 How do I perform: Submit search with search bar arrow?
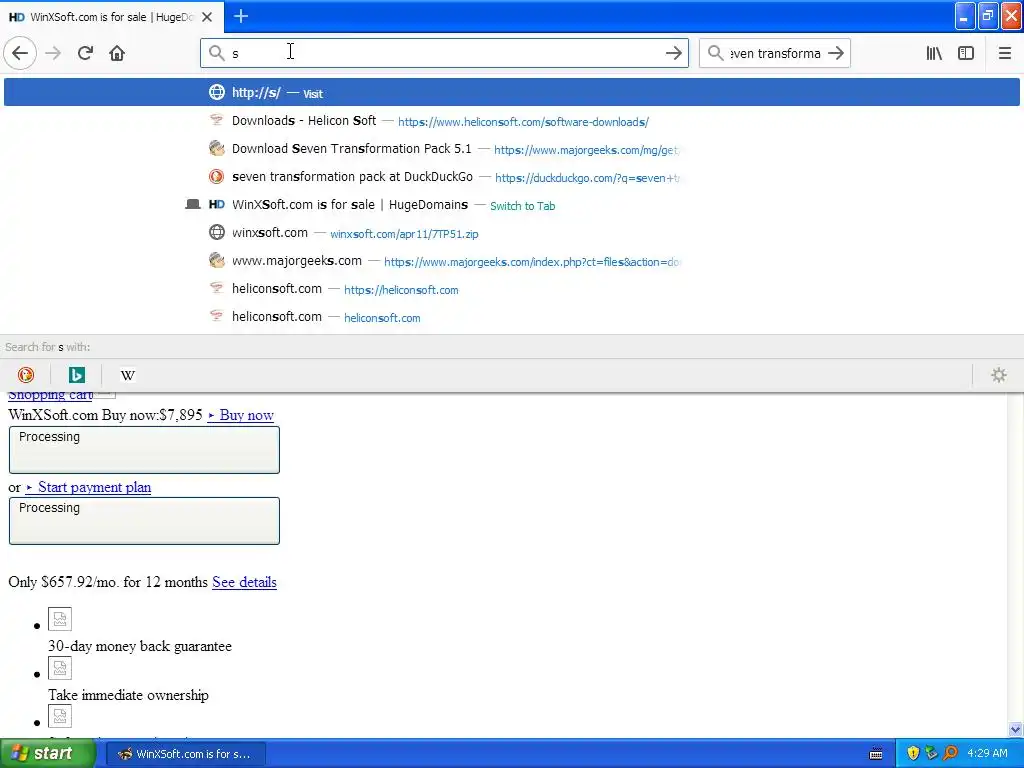pos(836,53)
